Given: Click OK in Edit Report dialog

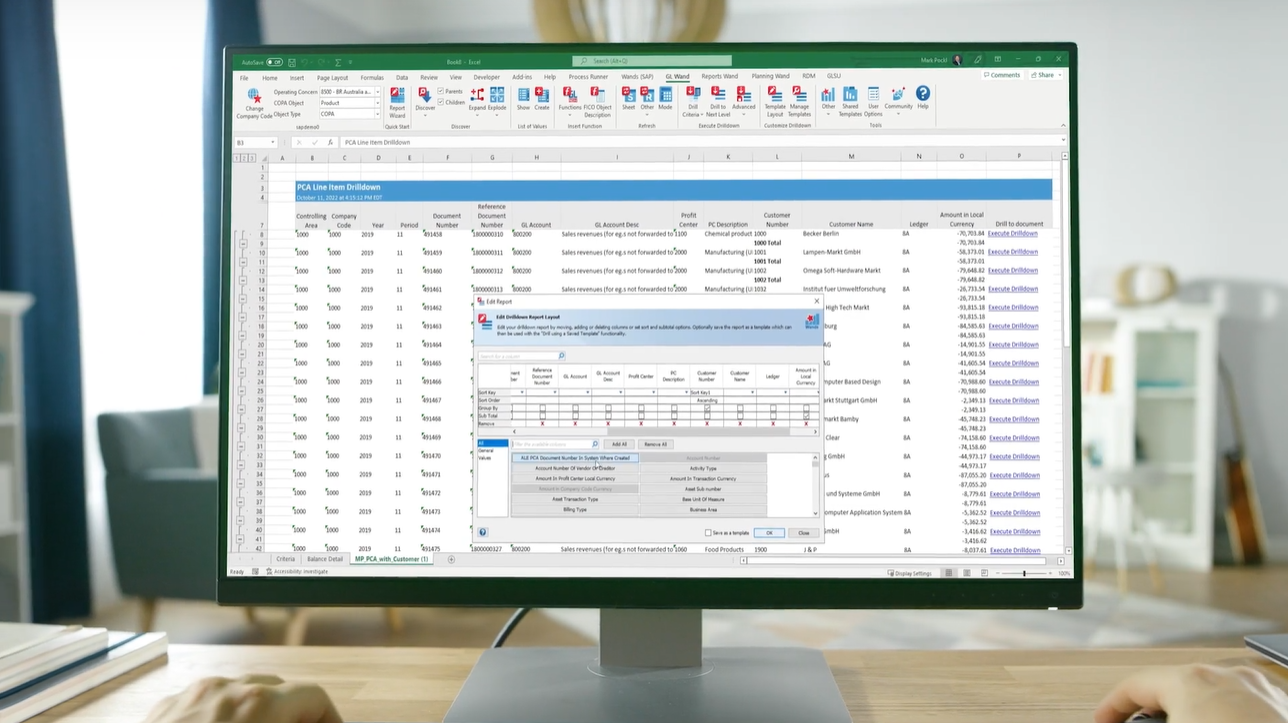Looking at the screenshot, I should (x=768, y=533).
